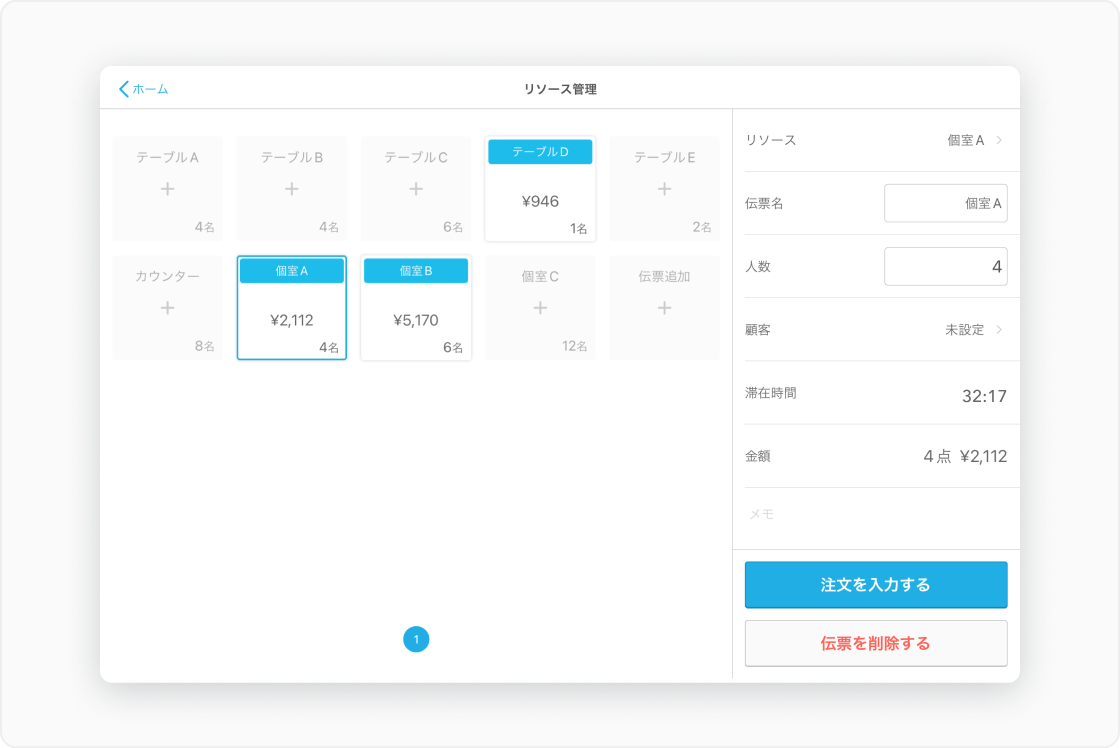1120x748 pixels.
Task: Click the chevron beside 未設定
Action: [999, 329]
